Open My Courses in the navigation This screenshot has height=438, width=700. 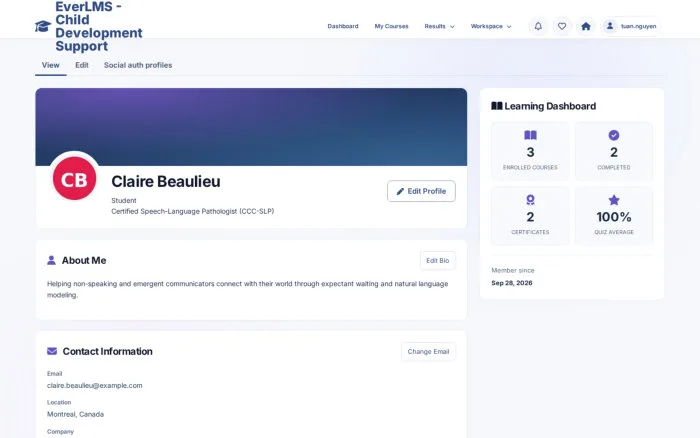click(x=392, y=26)
